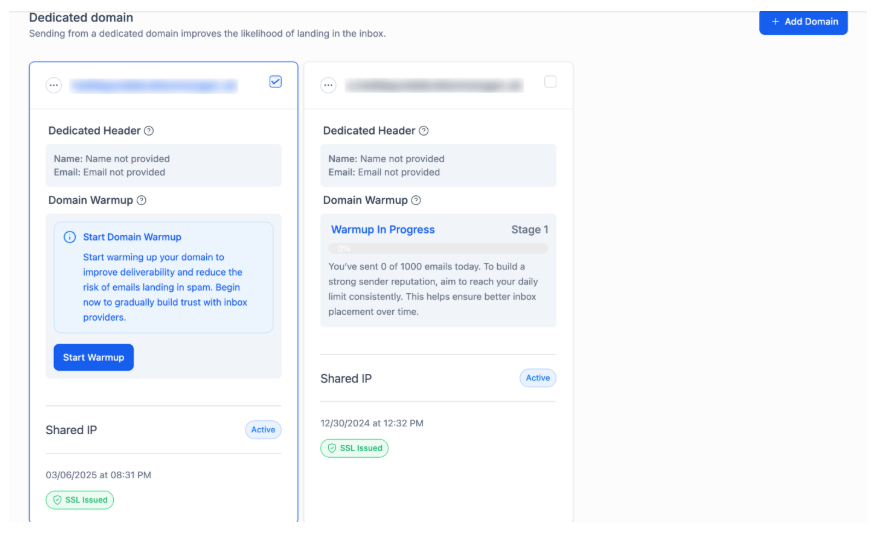Click the SSL Issued shield in second card
Viewport: 887px width, 538px height.
pyautogui.click(x=332, y=448)
